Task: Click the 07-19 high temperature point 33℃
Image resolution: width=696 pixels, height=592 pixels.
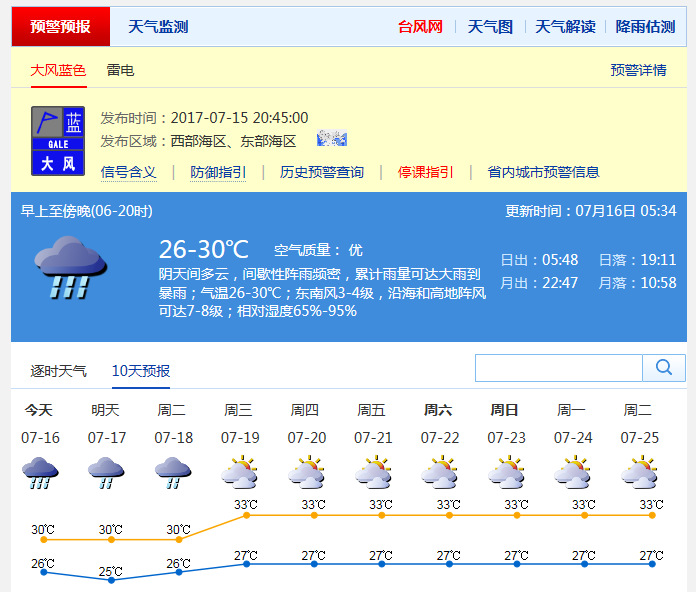Action: (x=247, y=515)
